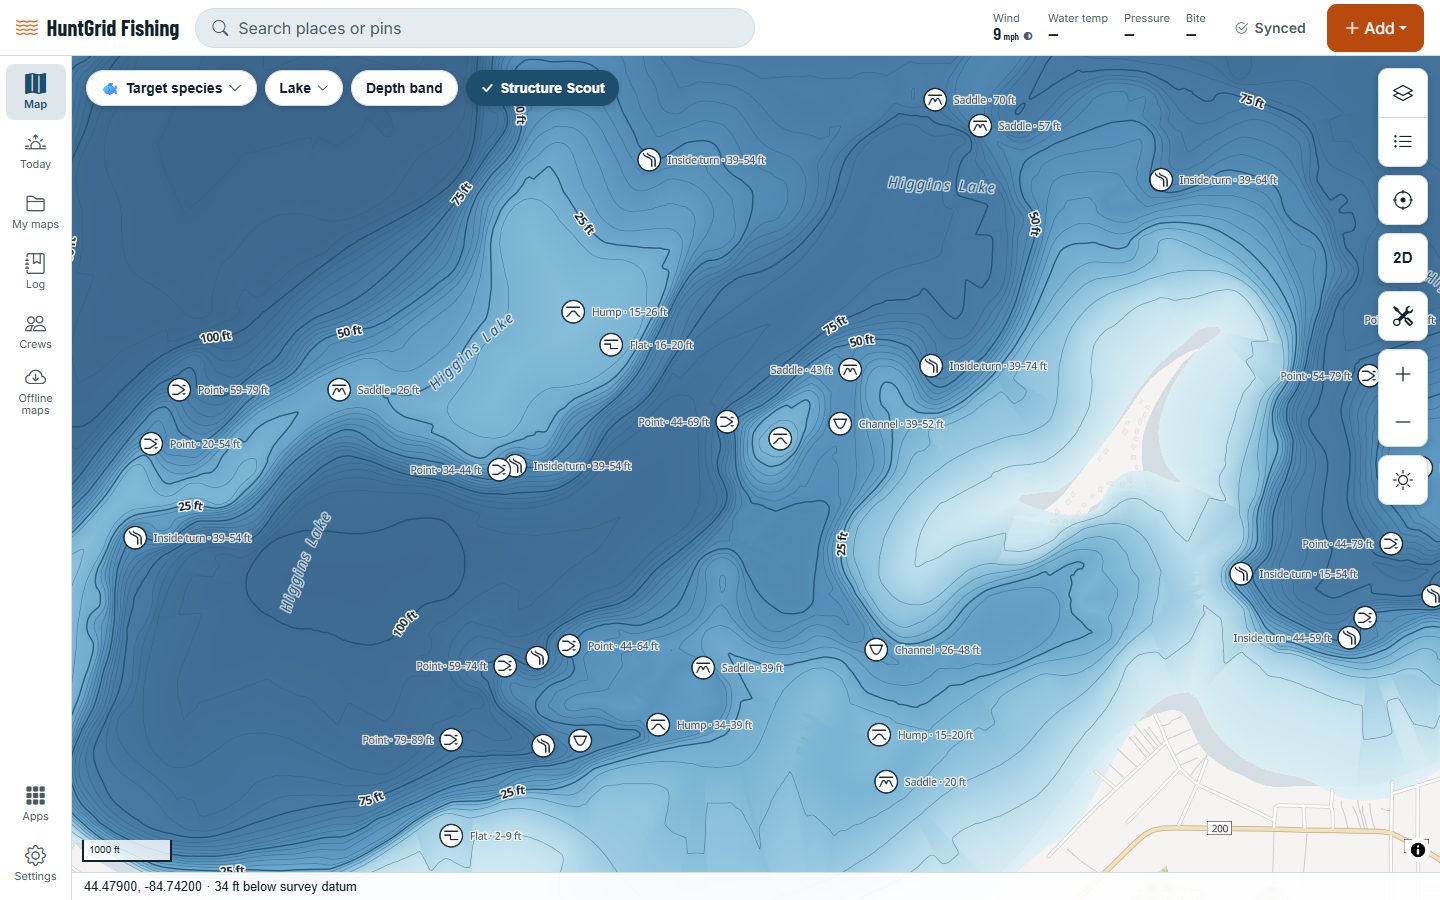1440x900 pixels.
Task: Select the Saddle 70 ft marker
Action: [935, 100]
